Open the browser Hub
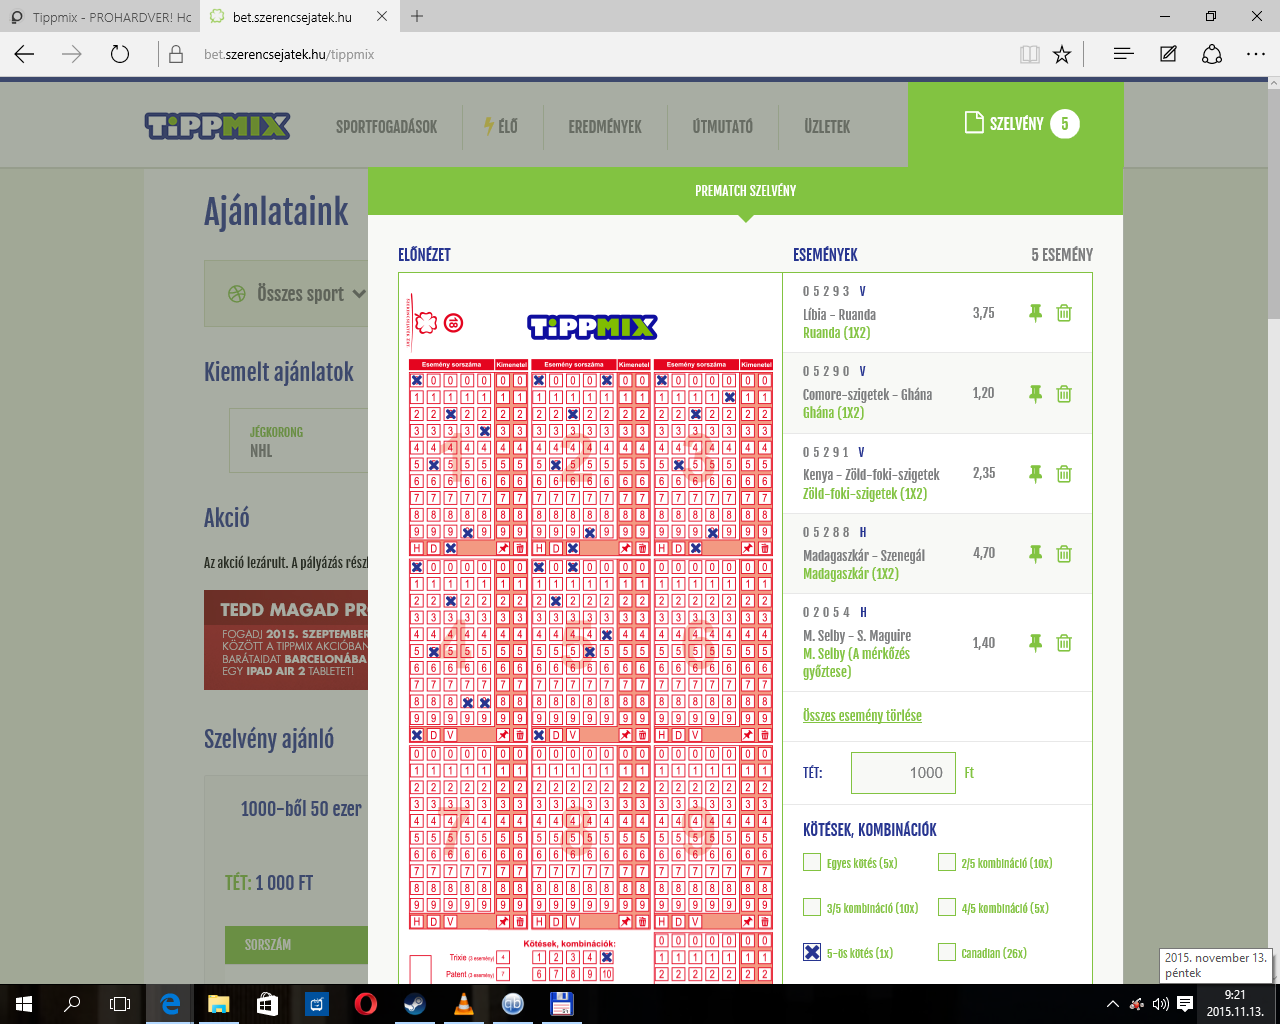Screen dimensions: 1280x1024 pos(1123,54)
